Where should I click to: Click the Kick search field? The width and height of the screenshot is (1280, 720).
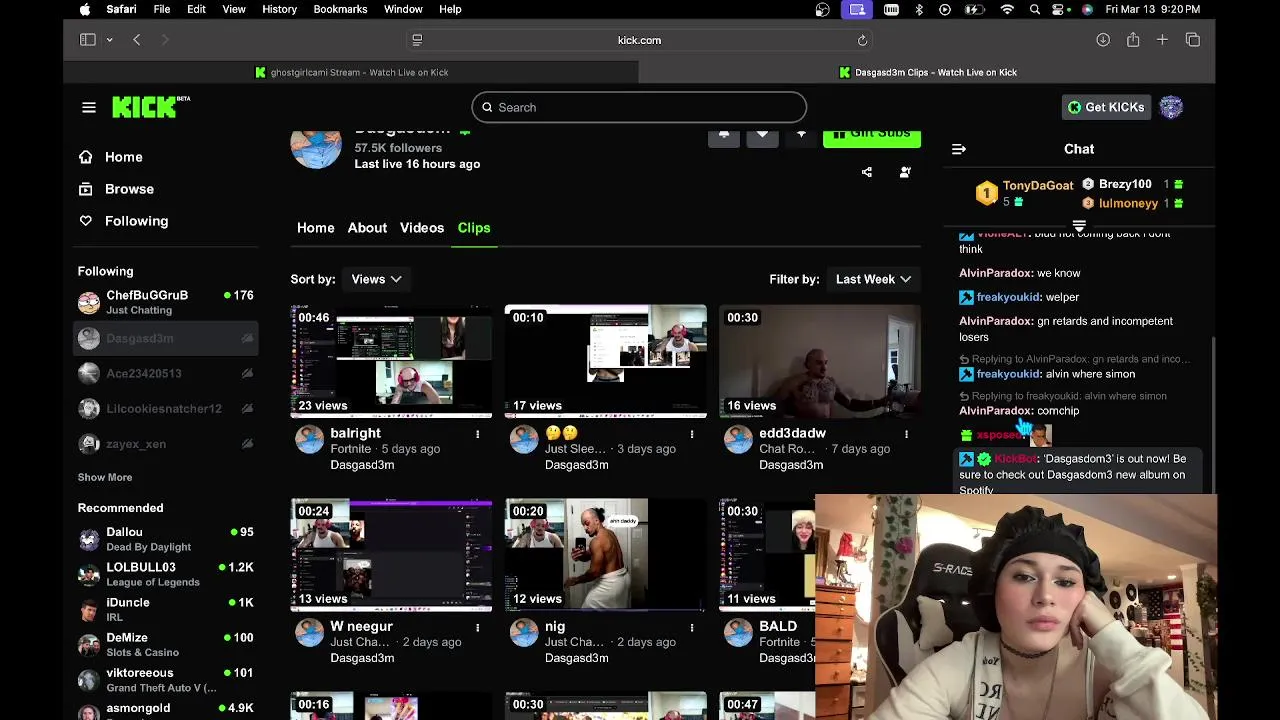[639, 107]
